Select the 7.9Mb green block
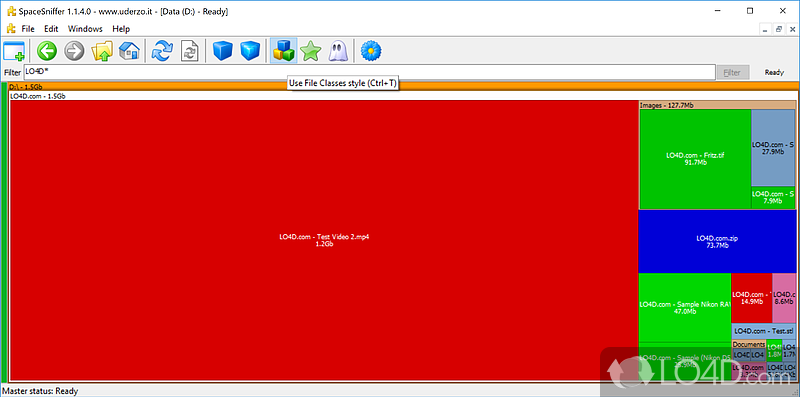800x397 pixels. click(773, 197)
